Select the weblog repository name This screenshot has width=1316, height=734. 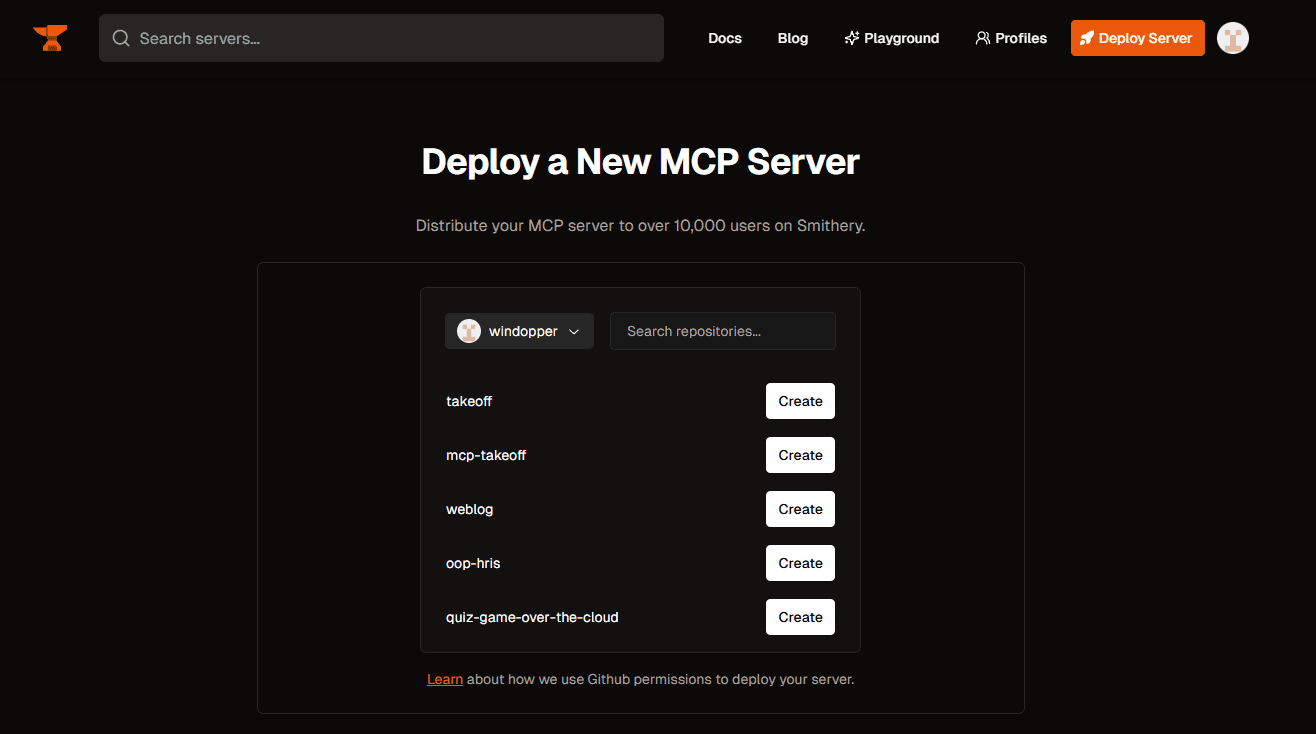pos(470,509)
